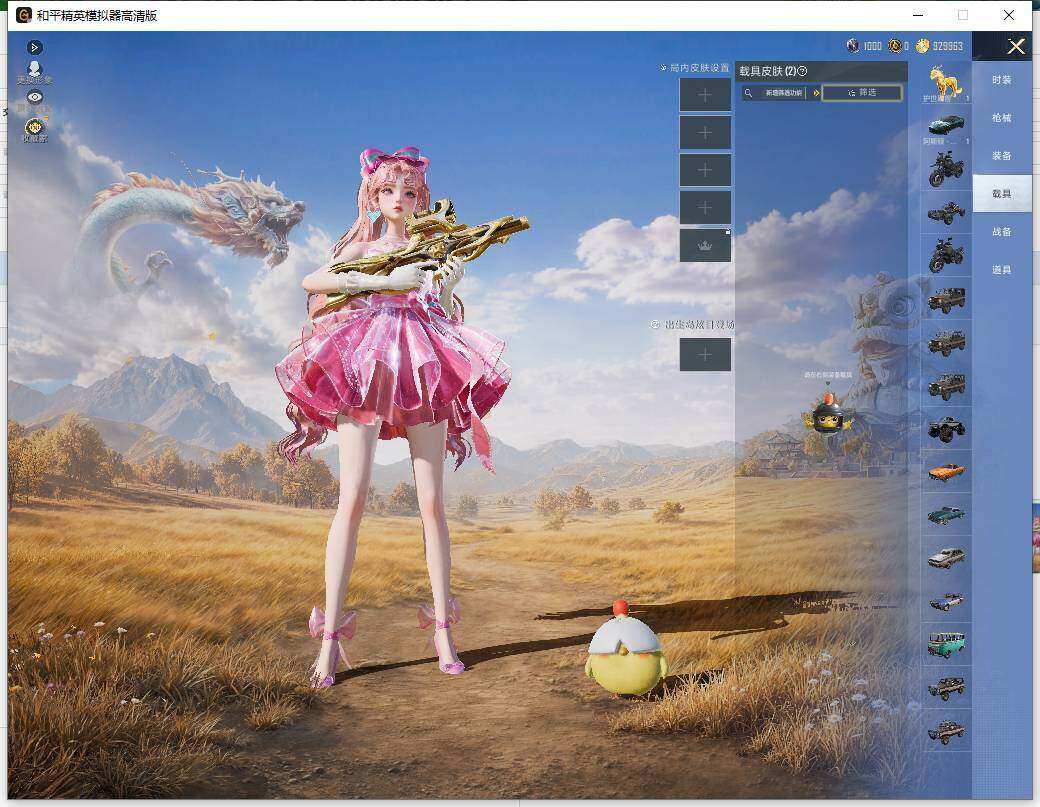Viewport: 1040px width, 807px height.
Task: Choose the three-wheeled buggy vehicle
Action: (946, 213)
